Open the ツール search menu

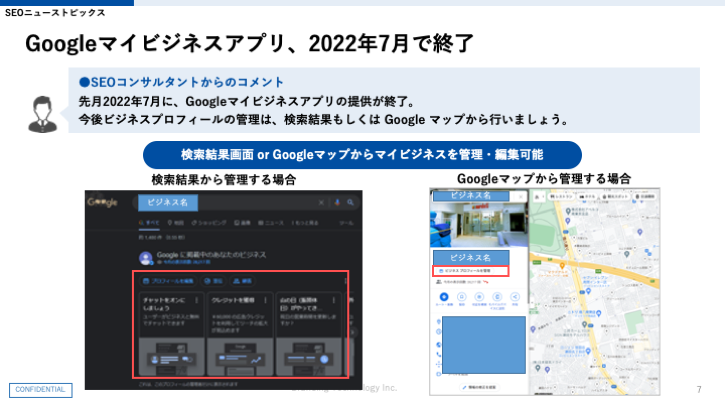pos(346,223)
